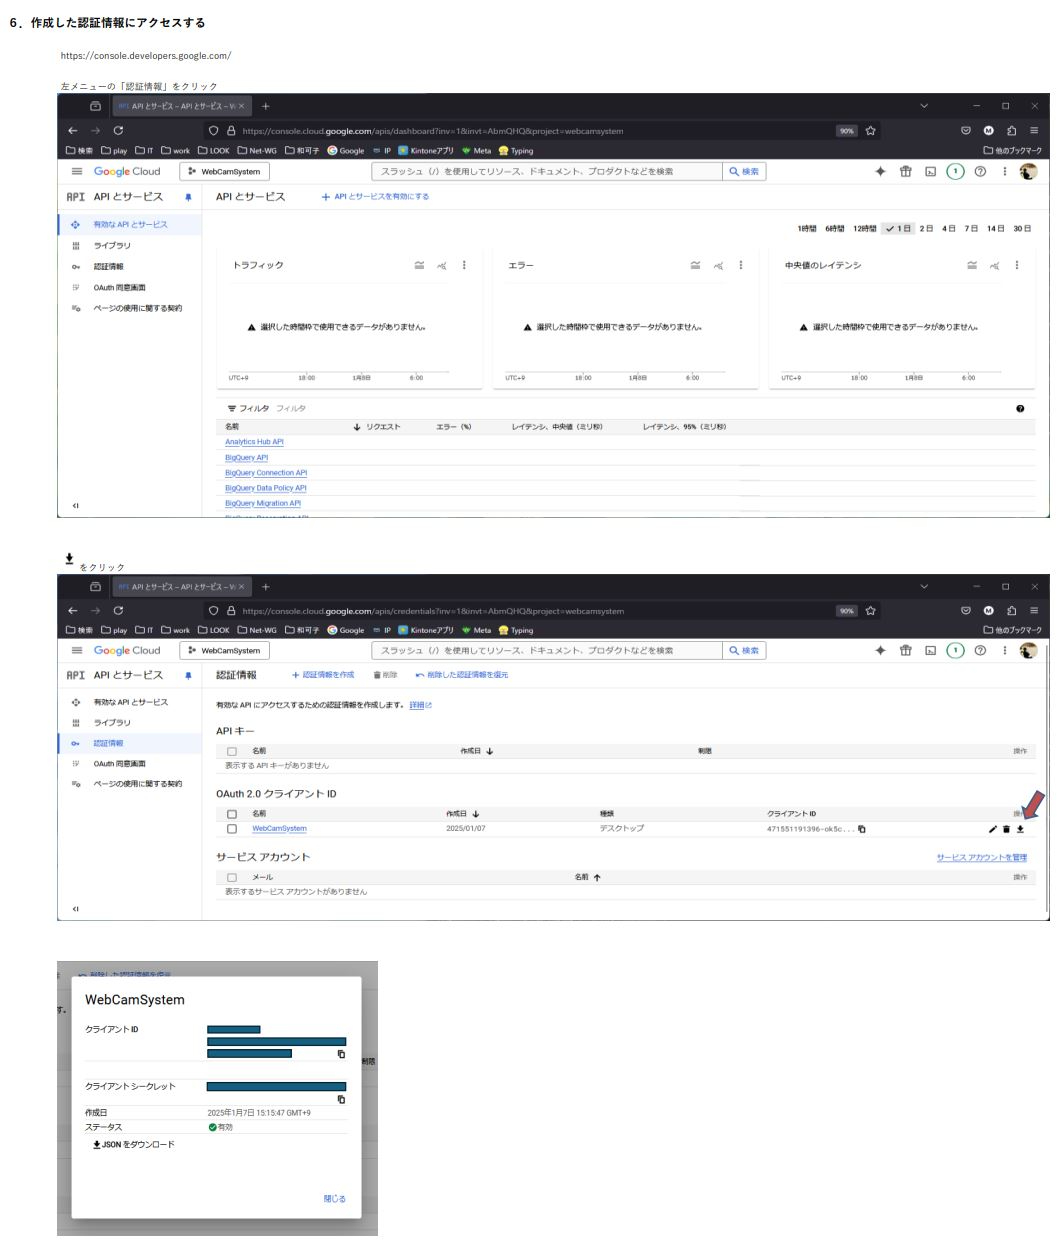Open more options for 中央値のレイテンシ chart
Screen dimensions: 1063x1253
coord(1017,265)
